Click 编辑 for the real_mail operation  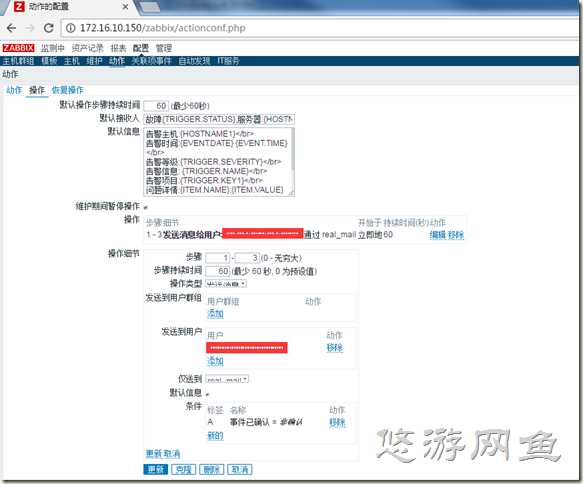[x=438, y=235]
